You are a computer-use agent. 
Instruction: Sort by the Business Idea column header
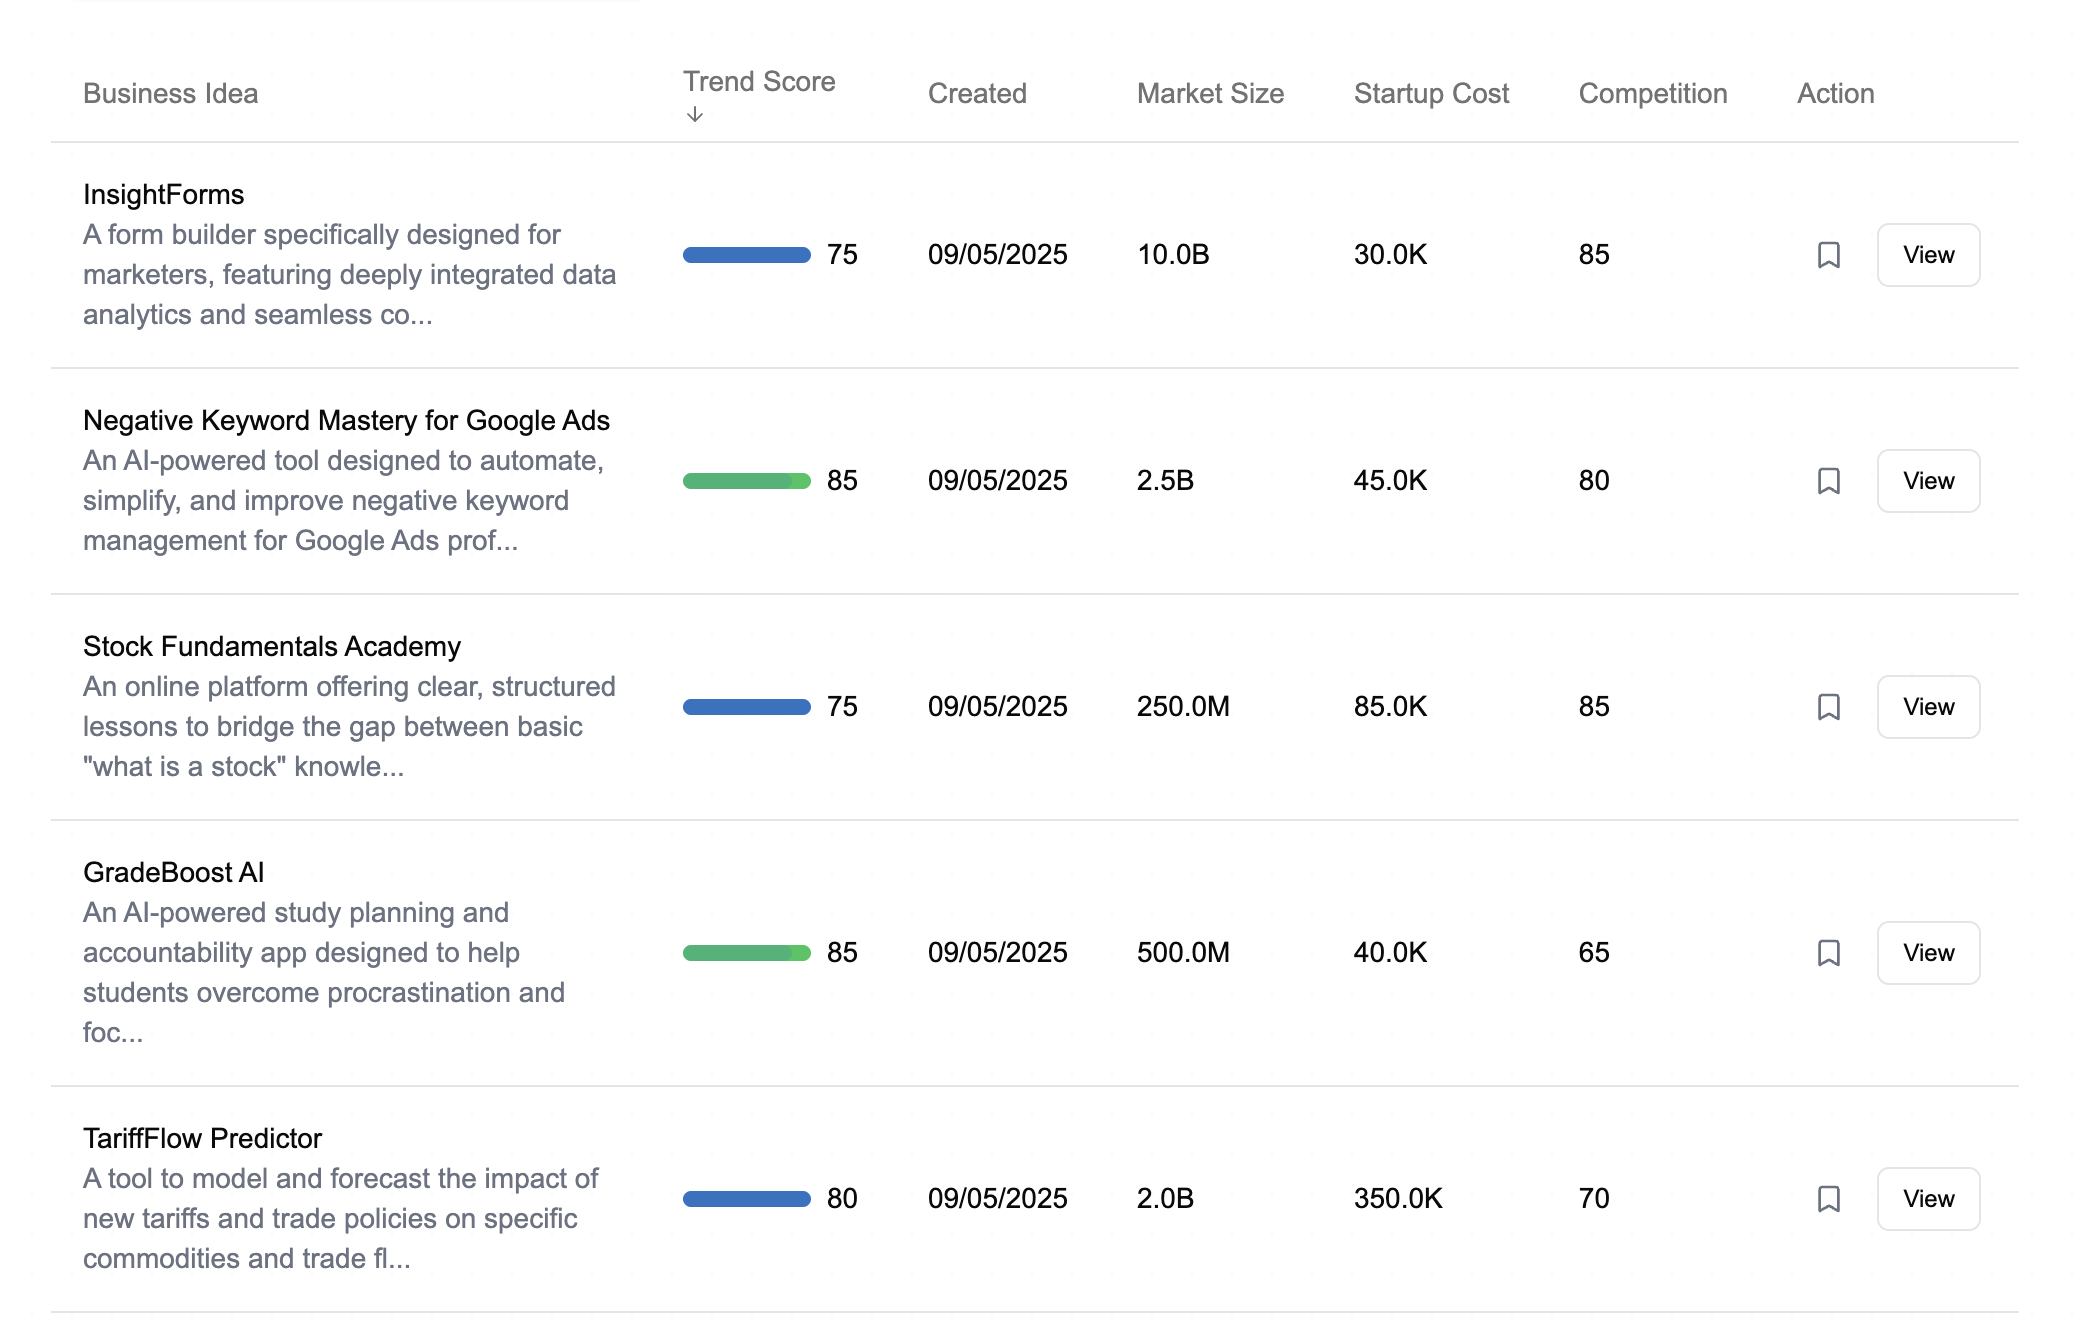point(171,94)
